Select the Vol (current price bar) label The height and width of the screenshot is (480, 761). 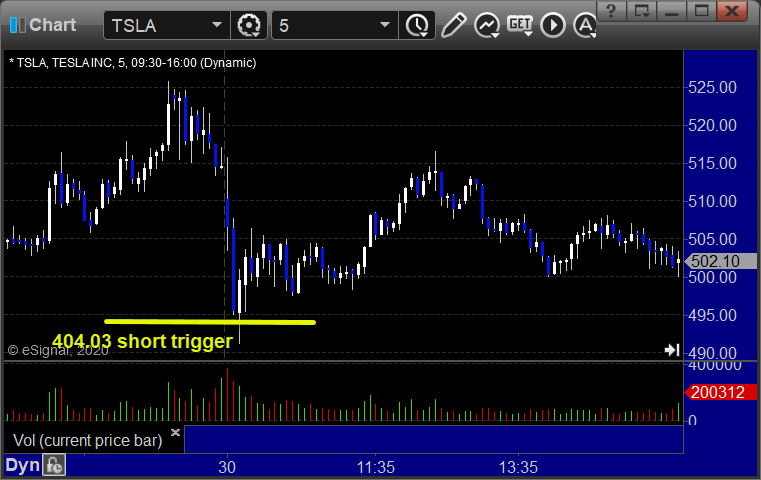tap(87, 440)
